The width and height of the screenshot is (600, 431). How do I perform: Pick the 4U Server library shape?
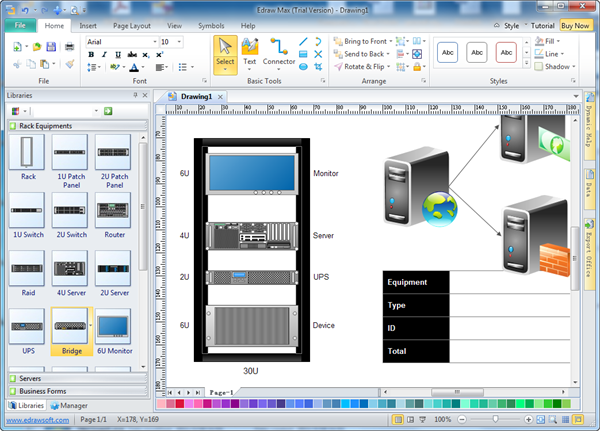tap(70, 270)
